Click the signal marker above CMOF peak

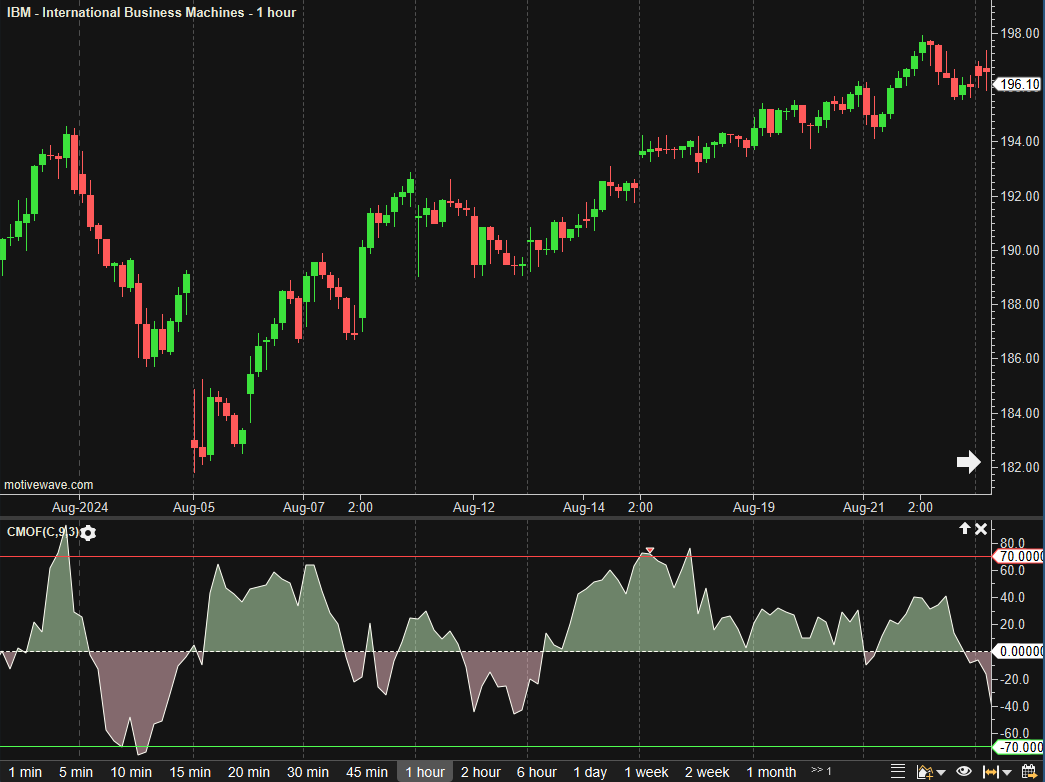[x=650, y=551]
